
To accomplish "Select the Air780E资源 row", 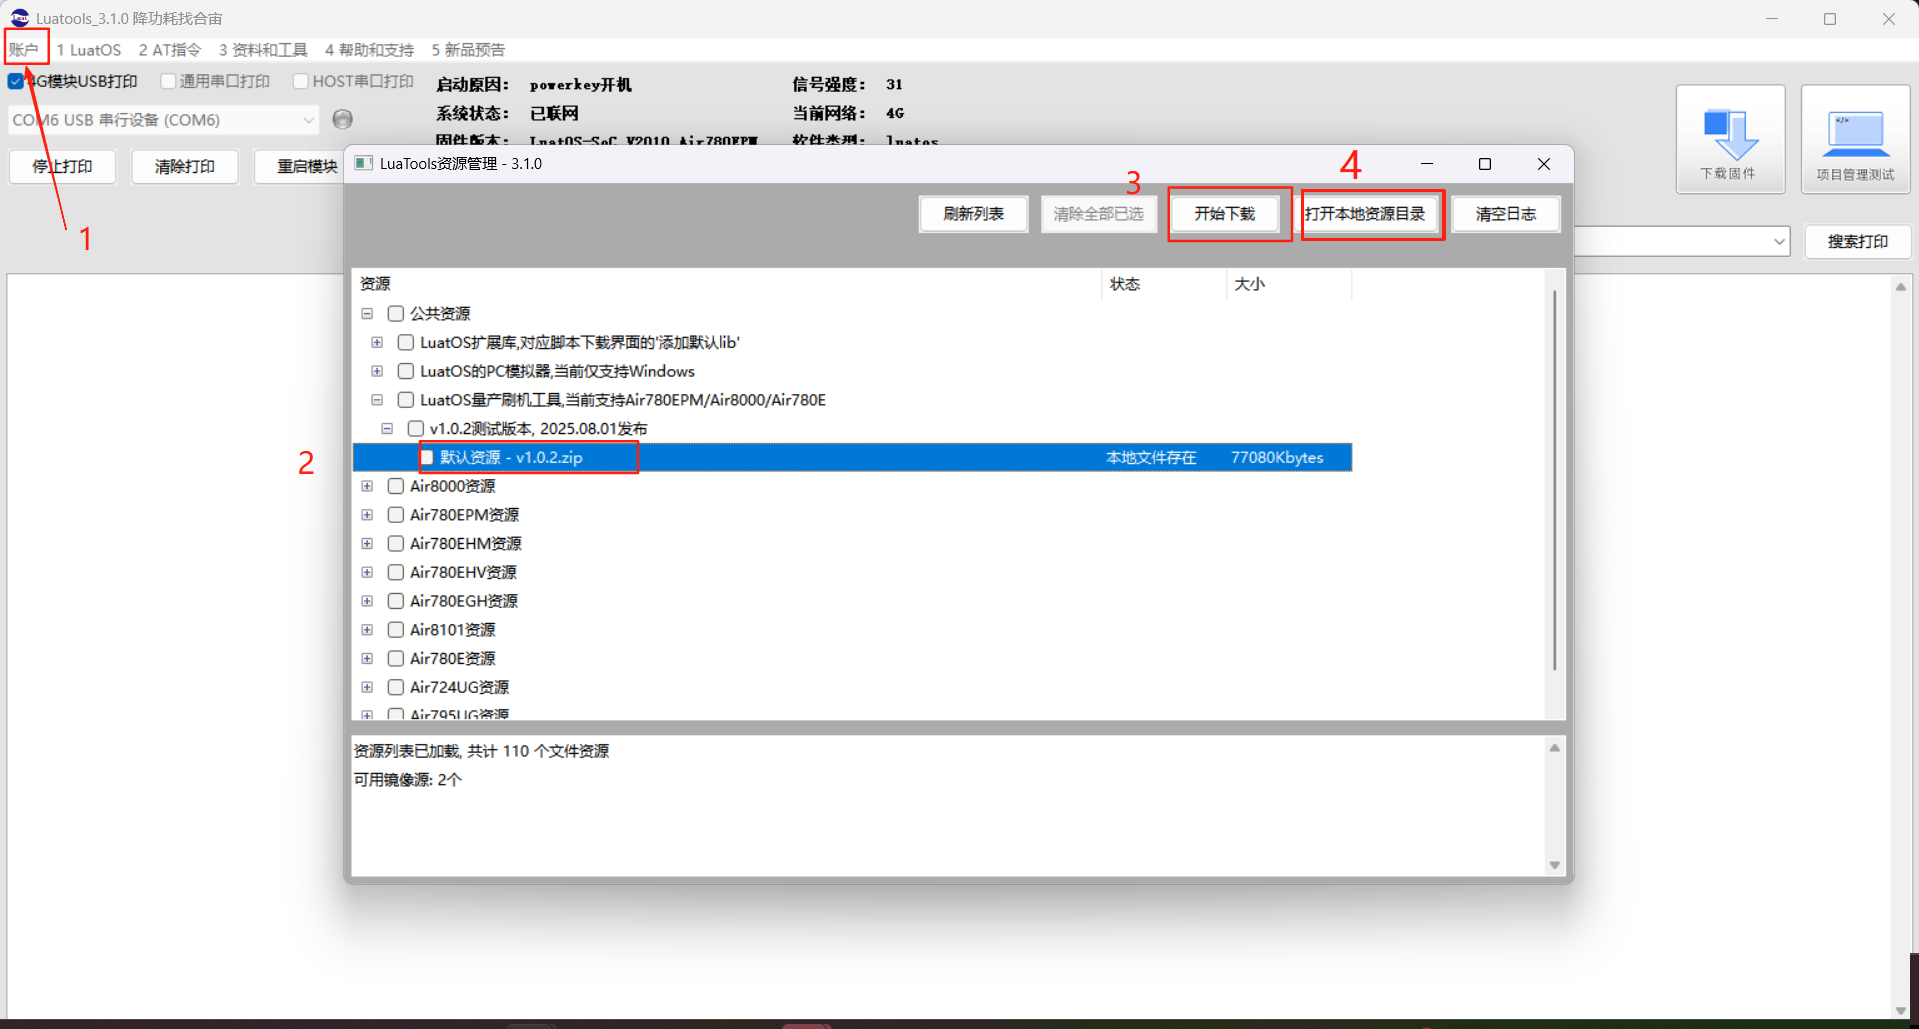I will click(x=453, y=658).
